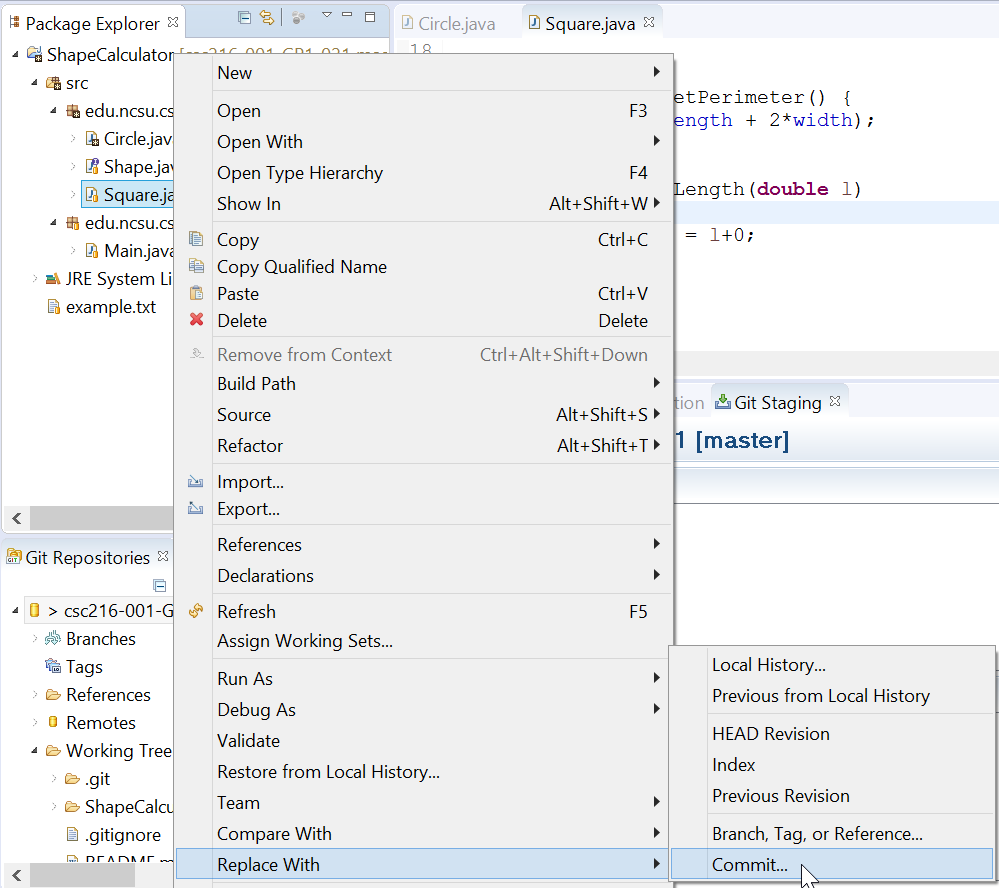Click the Import icon in the context menu
This screenshot has width=999, height=888.
[196, 481]
